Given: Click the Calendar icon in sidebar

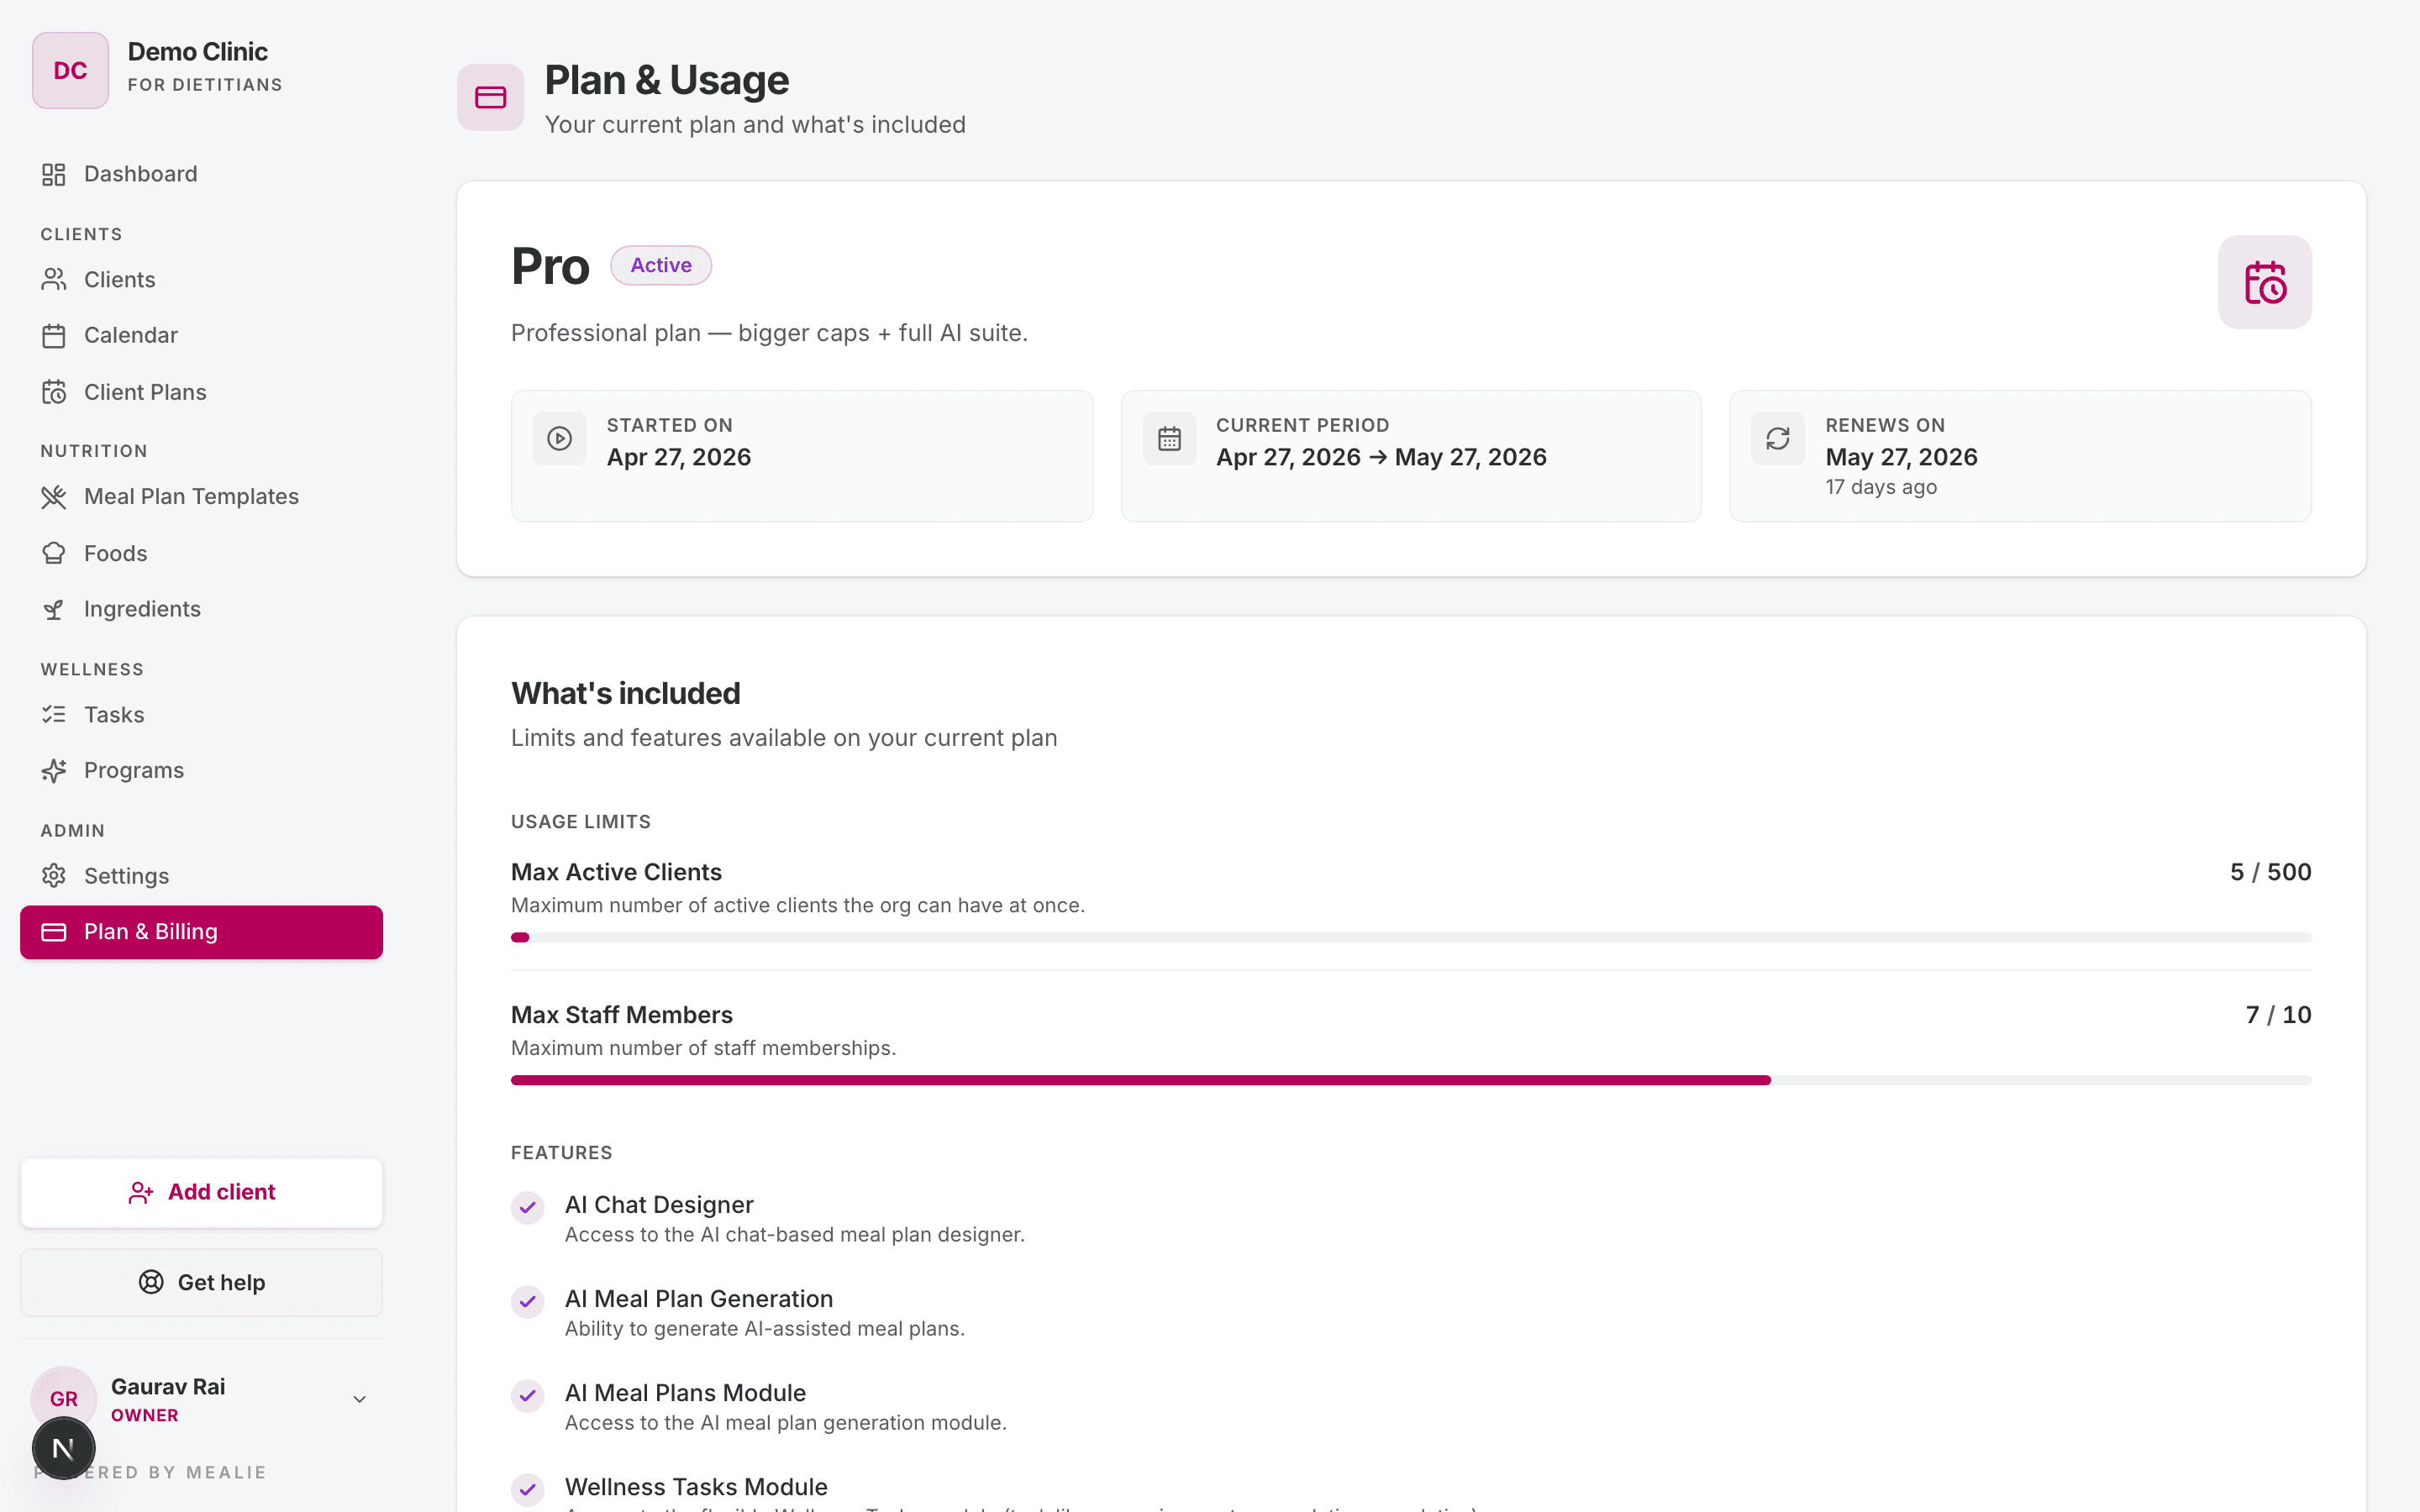Looking at the screenshot, I should click(54, 336).
